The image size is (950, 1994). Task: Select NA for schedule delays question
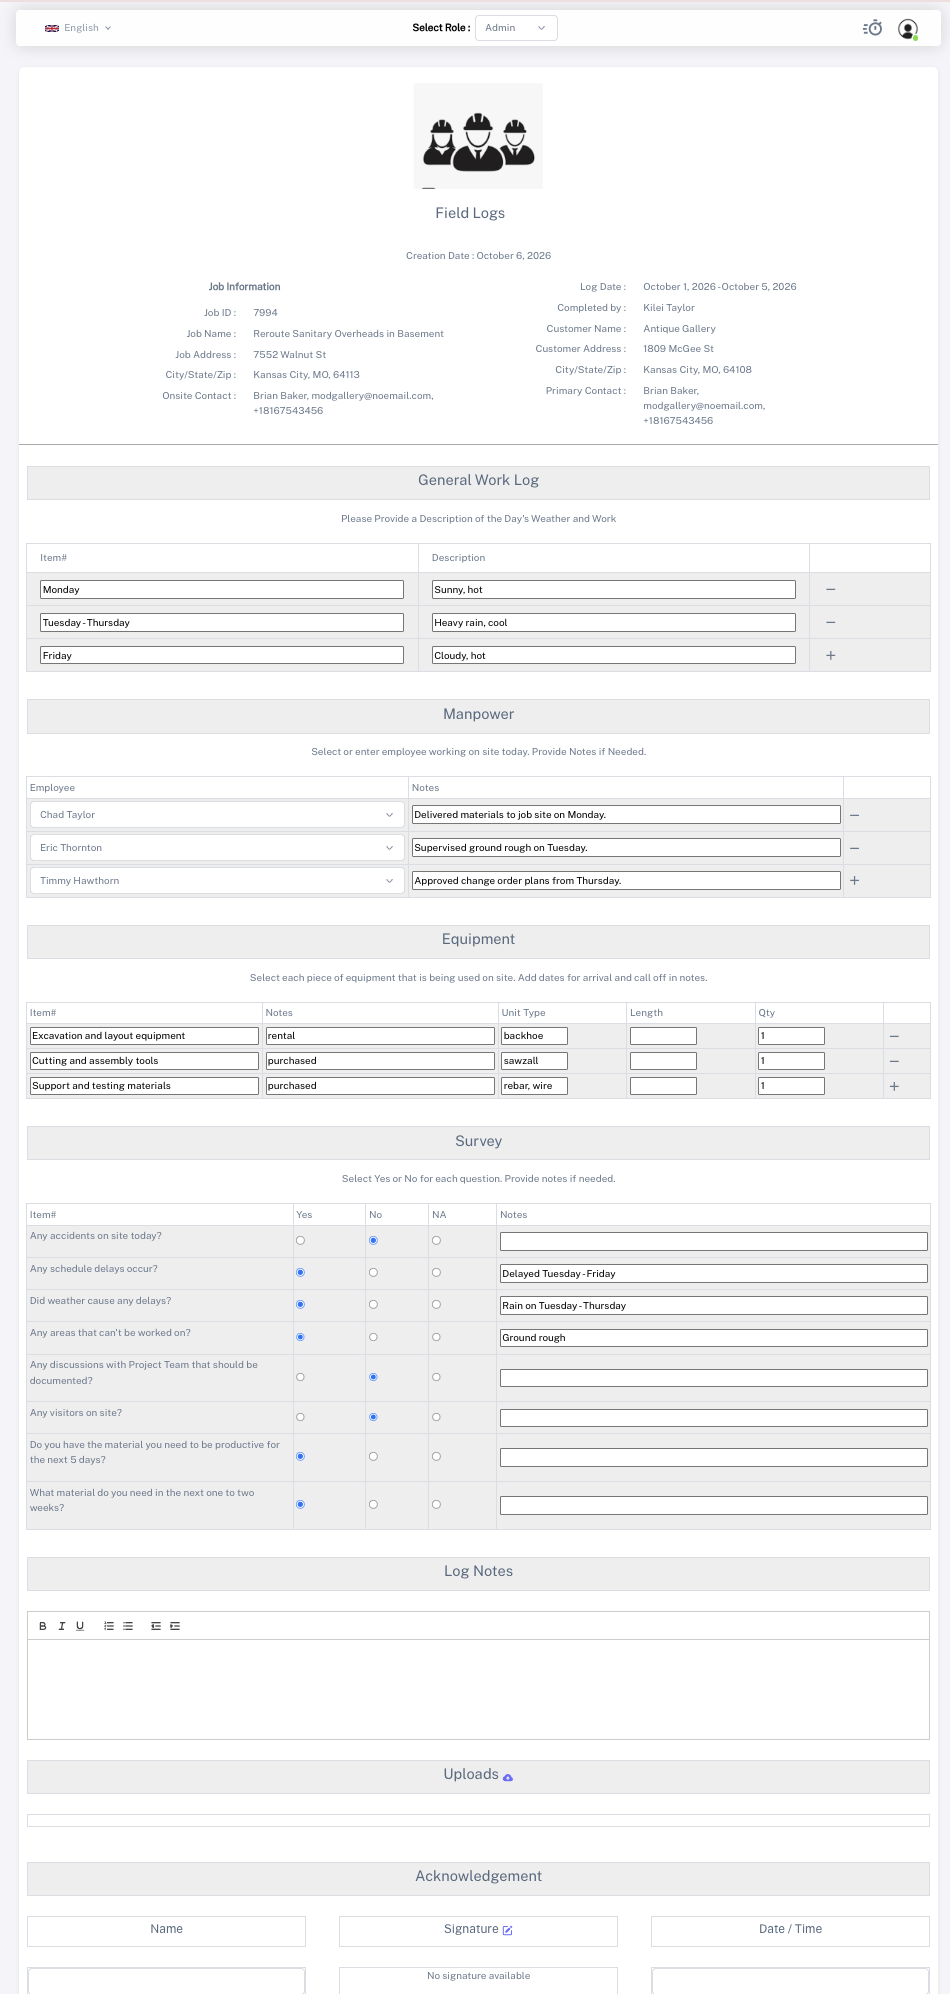(x=436, y=1273)
